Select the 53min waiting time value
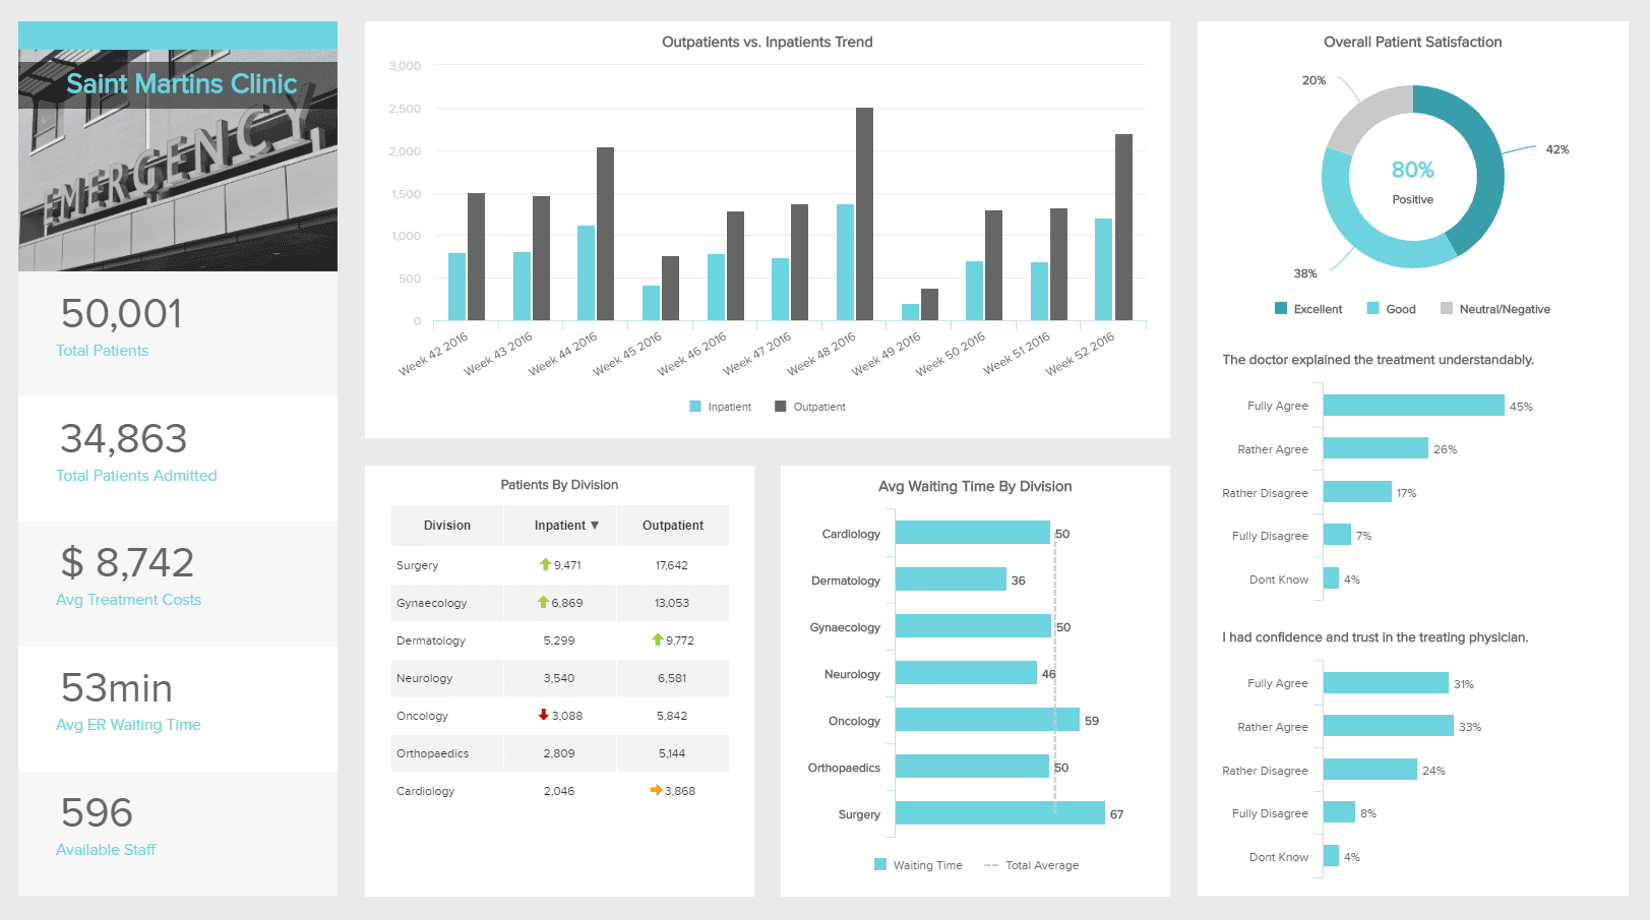 [116, 688]
